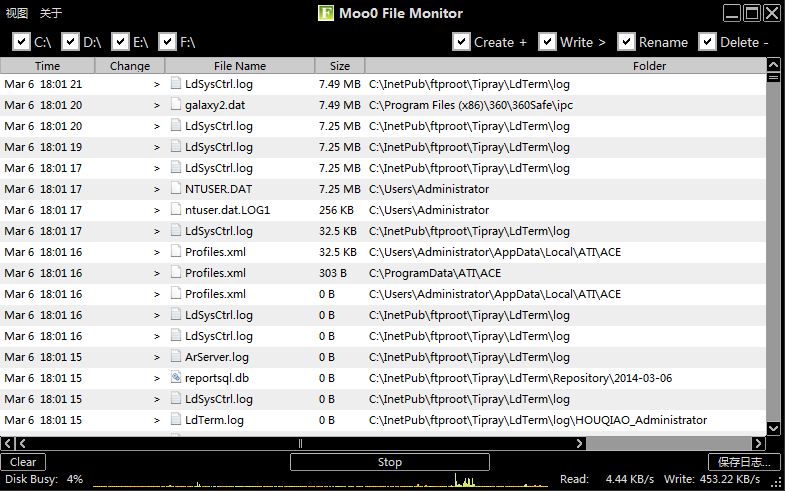
Task: Toggle monitoring of F:\ drive
Action: tap(167, 42)
